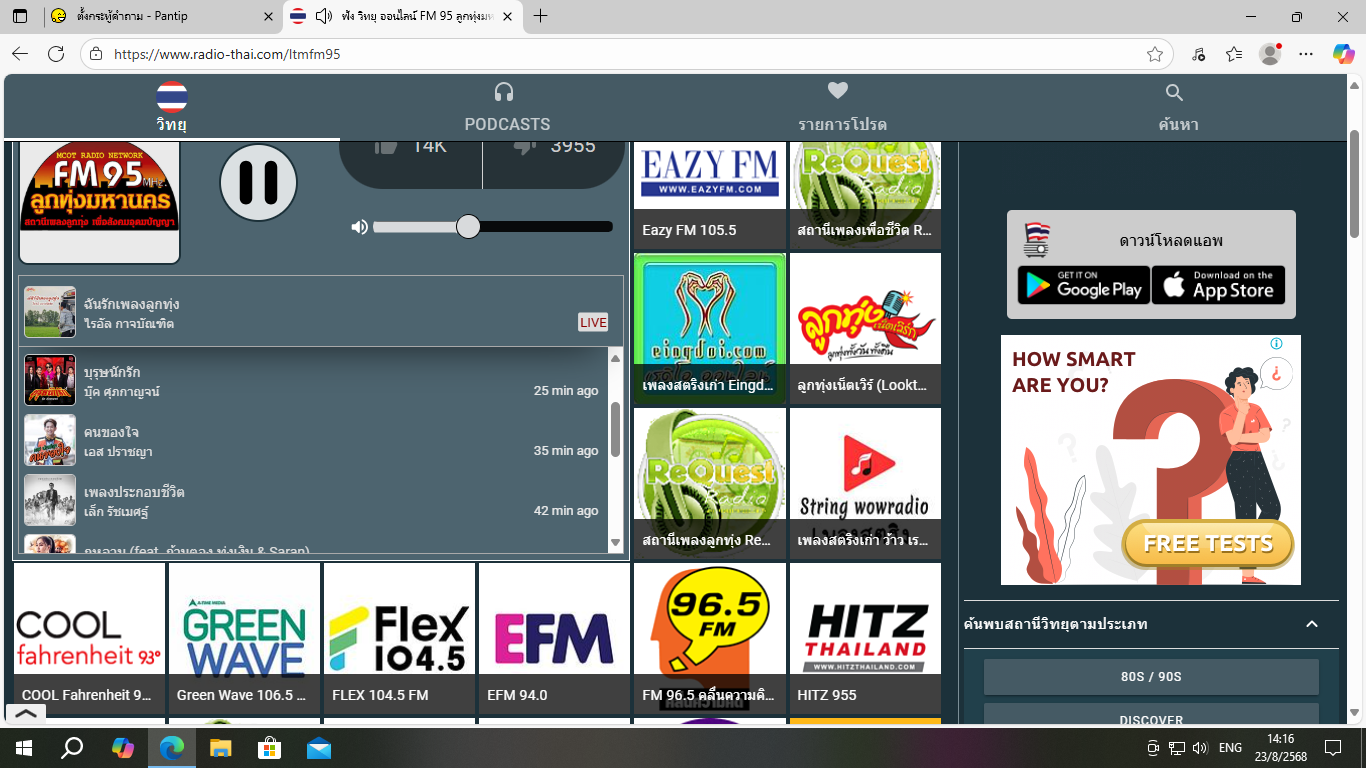Open Mail app from taskbar
This screenshot has height=768, width=1366.
(319, 747)
